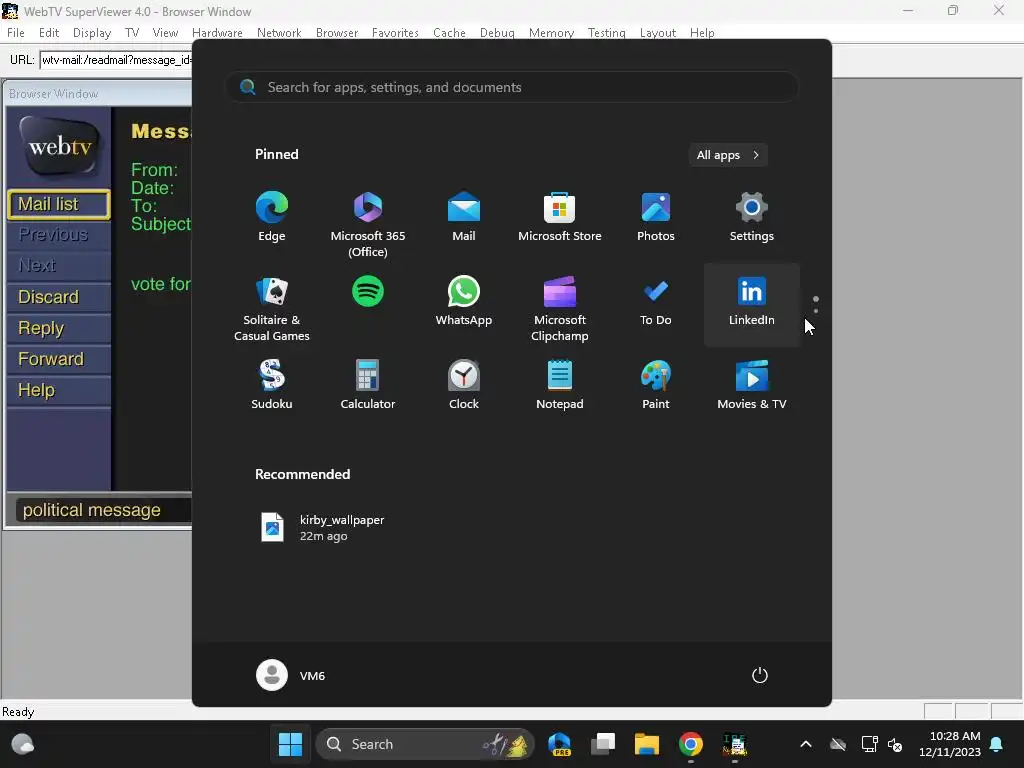This screenshot has height=768, width=1024.
Task: Open the Testing menu
Action: tap(607, 33)
